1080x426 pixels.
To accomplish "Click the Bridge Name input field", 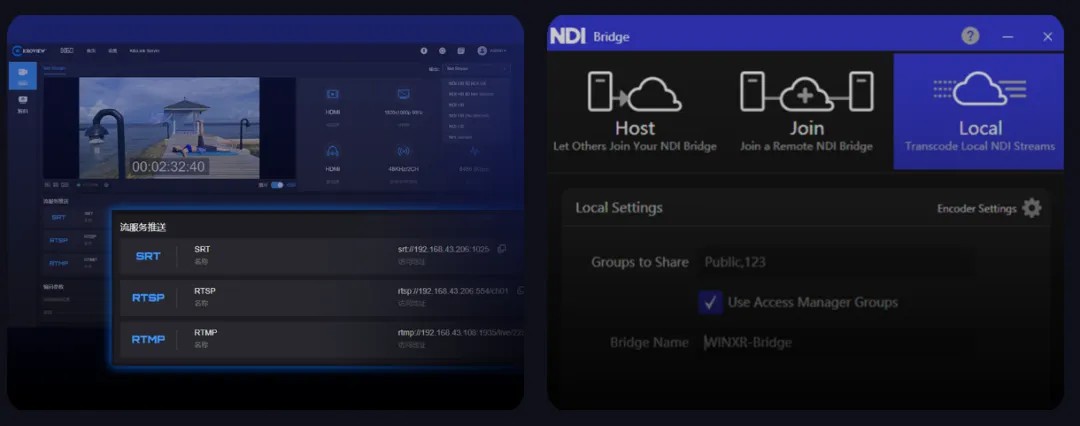I will tap(837, 343).
